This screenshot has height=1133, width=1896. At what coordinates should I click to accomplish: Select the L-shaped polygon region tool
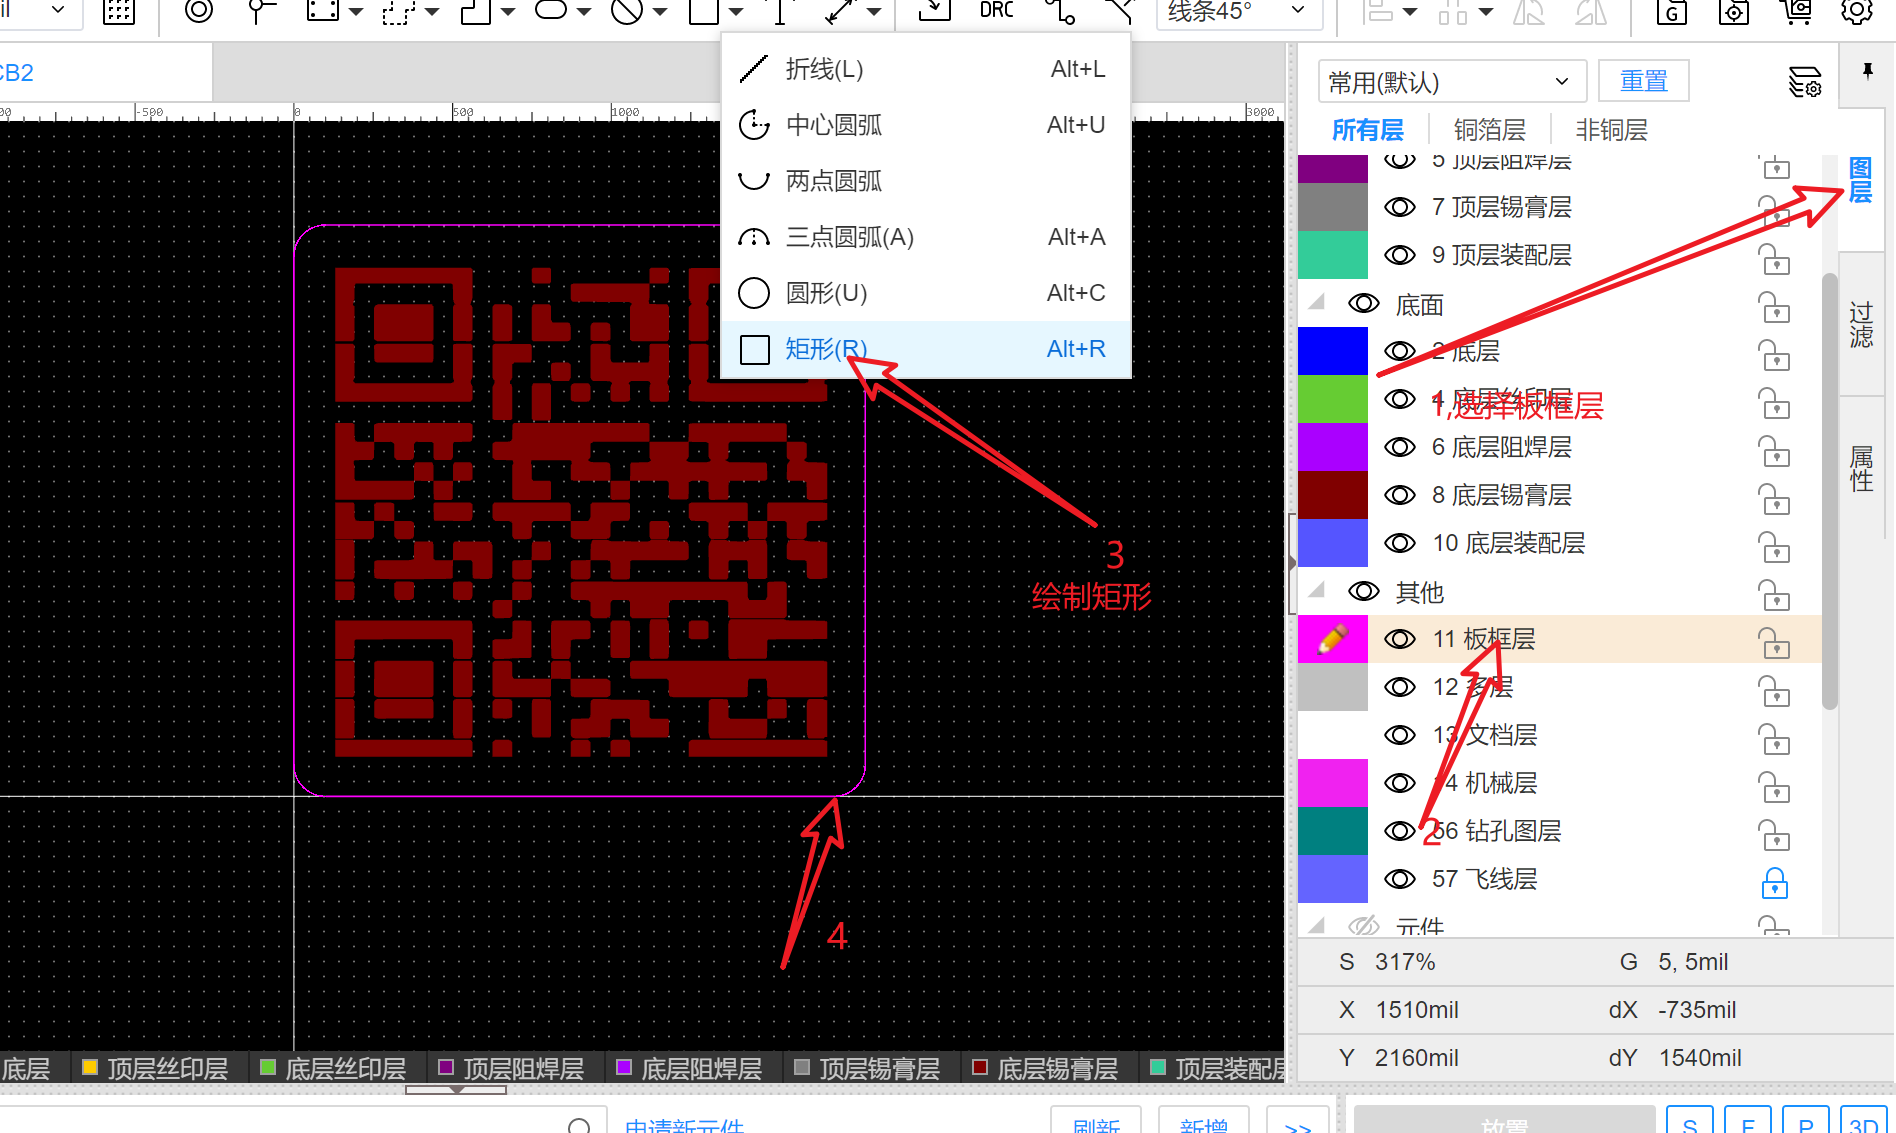(x=475, y=10)
